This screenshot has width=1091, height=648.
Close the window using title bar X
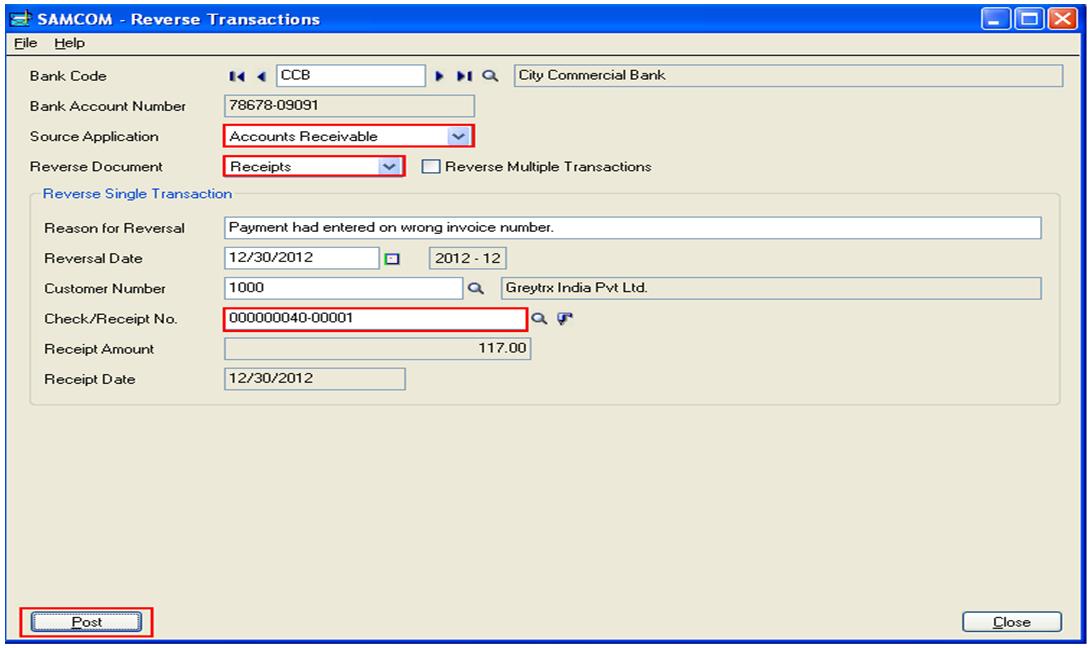[x=1062, y=19]
